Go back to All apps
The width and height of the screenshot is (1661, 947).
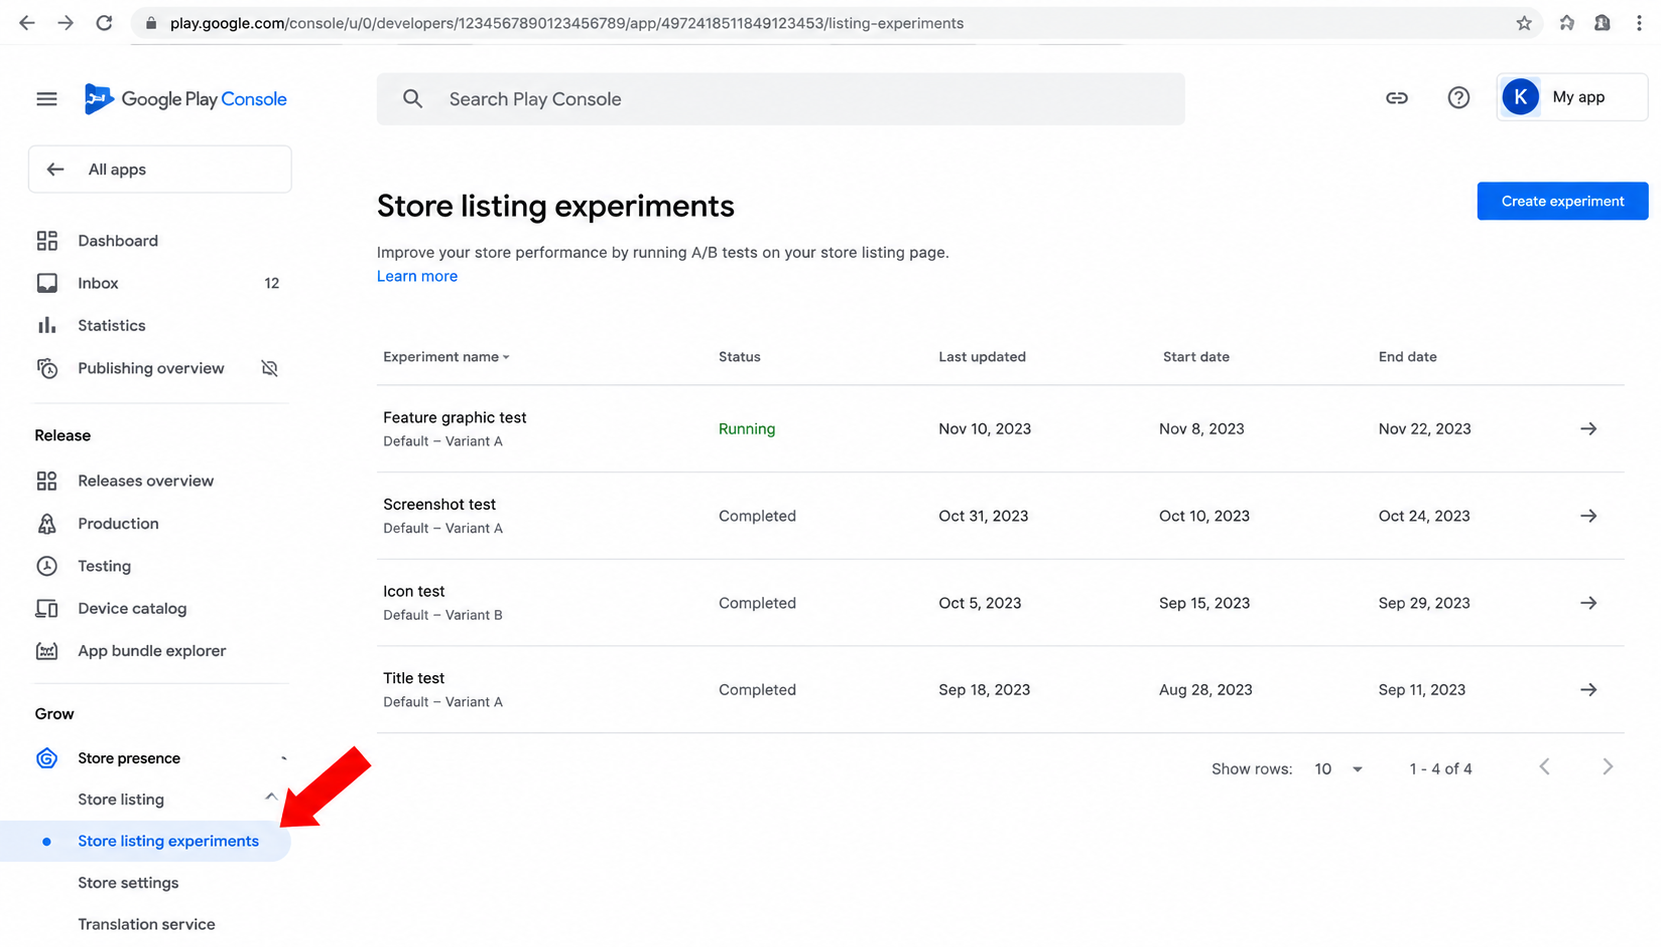coord(160,169)
